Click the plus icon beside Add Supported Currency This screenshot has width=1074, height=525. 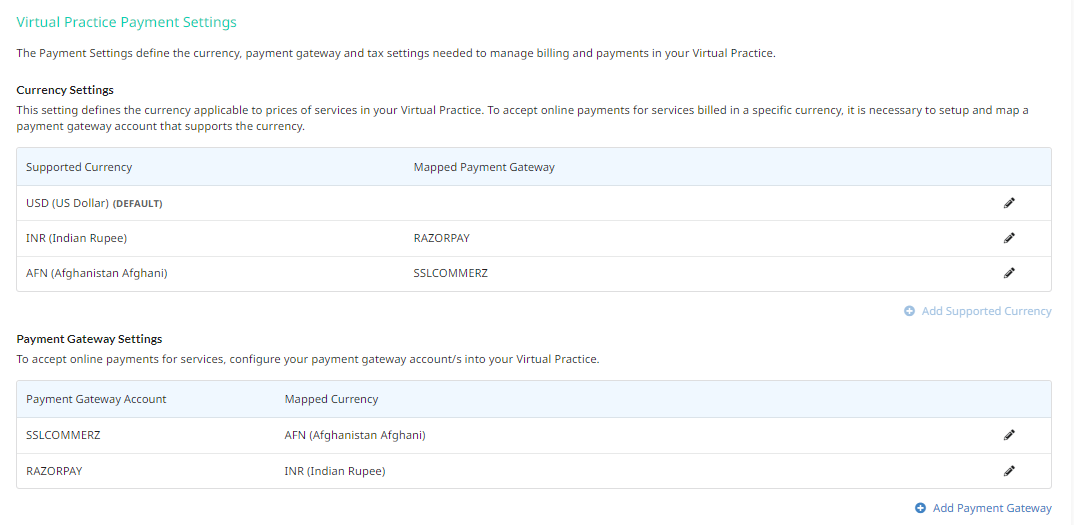[x=910, y=311]
